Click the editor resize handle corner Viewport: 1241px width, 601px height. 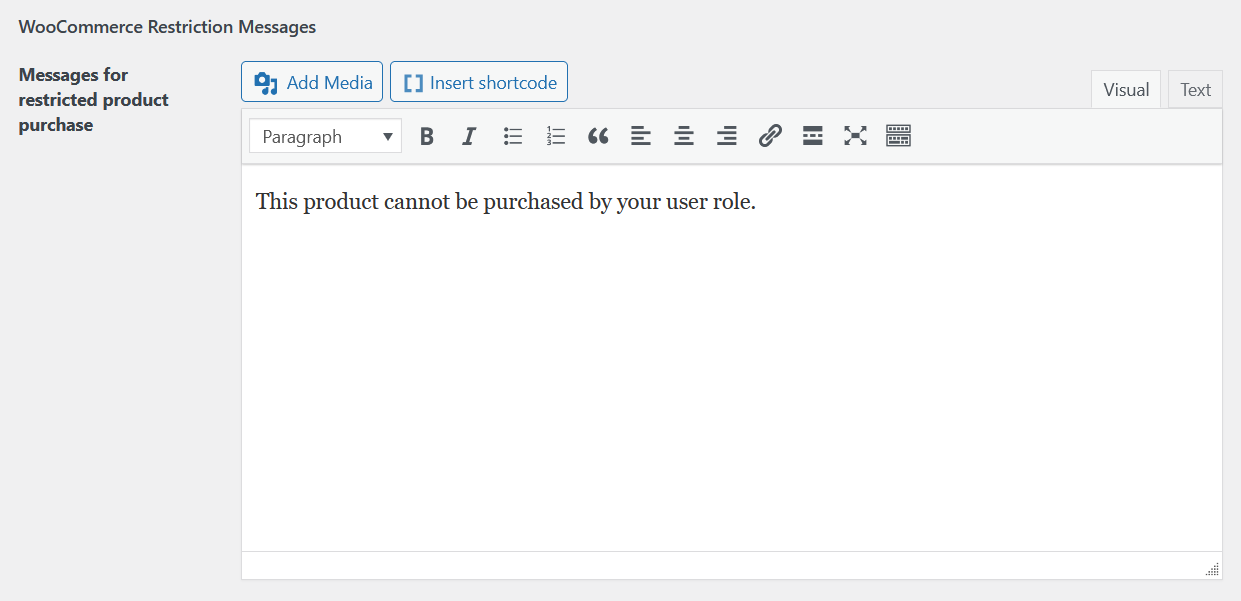[1212, 569]
